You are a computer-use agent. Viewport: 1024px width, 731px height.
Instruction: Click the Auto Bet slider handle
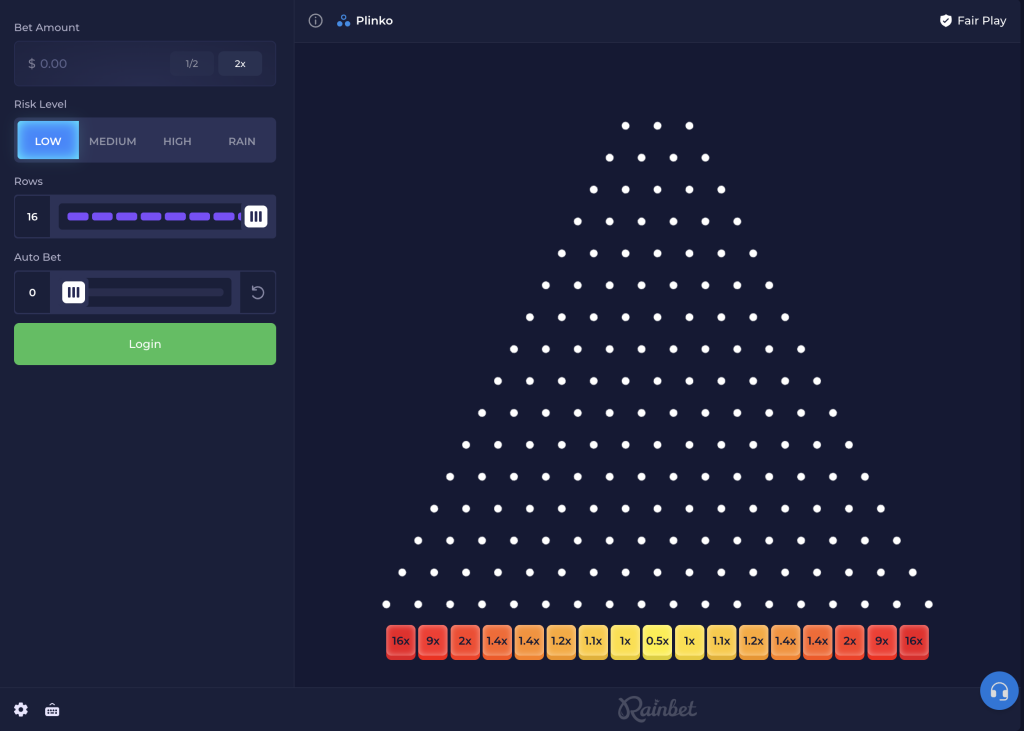[74, 292]
